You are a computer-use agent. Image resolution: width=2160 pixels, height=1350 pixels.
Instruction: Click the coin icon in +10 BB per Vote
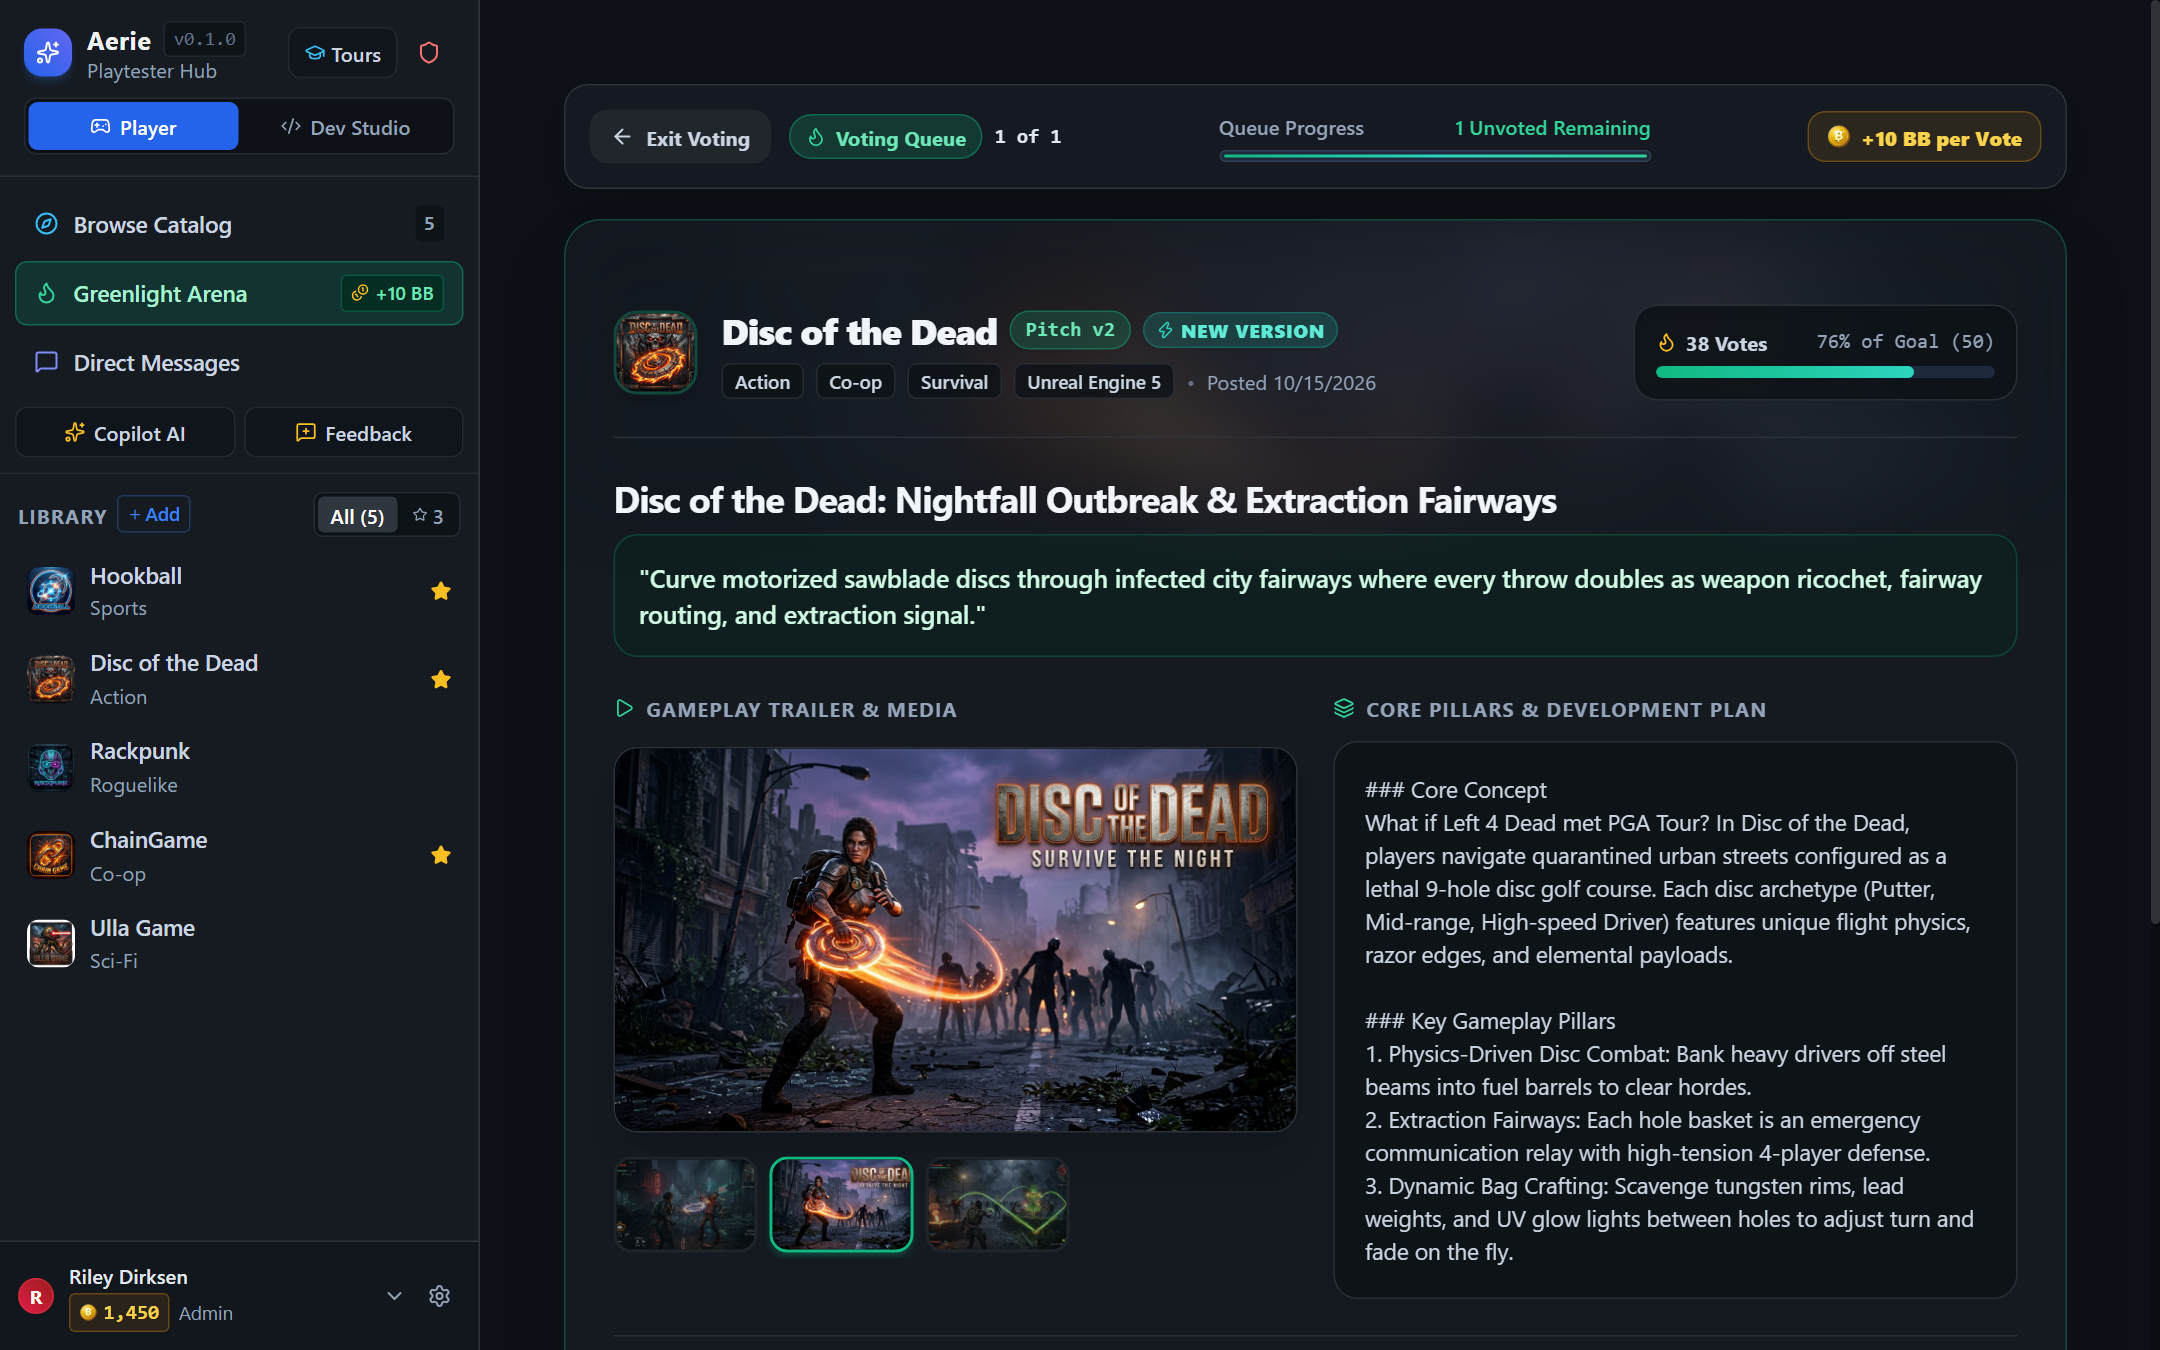(x=1838, y=137)
